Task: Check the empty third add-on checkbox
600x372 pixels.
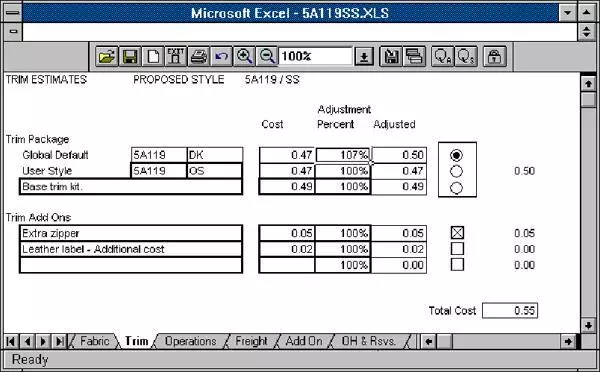Action: pyautogui.click(x=457, y=264)
